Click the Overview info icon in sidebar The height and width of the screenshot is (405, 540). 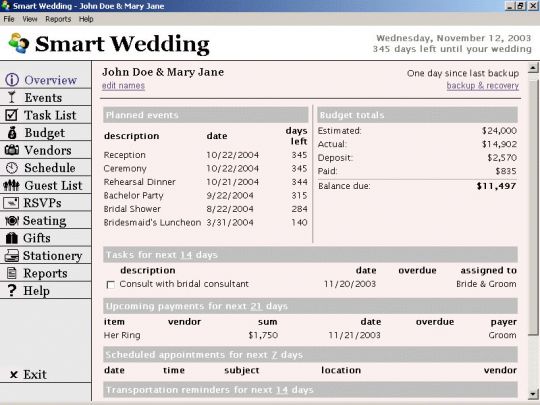point(12,80)
